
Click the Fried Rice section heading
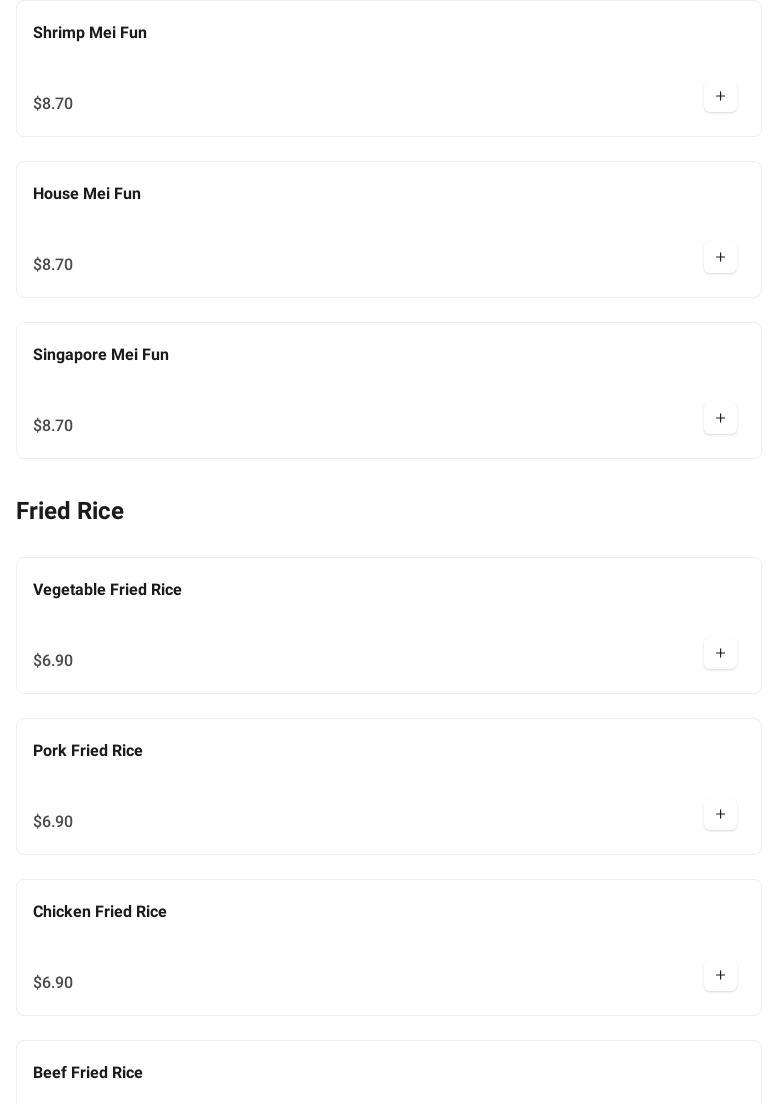[x=70, y=511]
